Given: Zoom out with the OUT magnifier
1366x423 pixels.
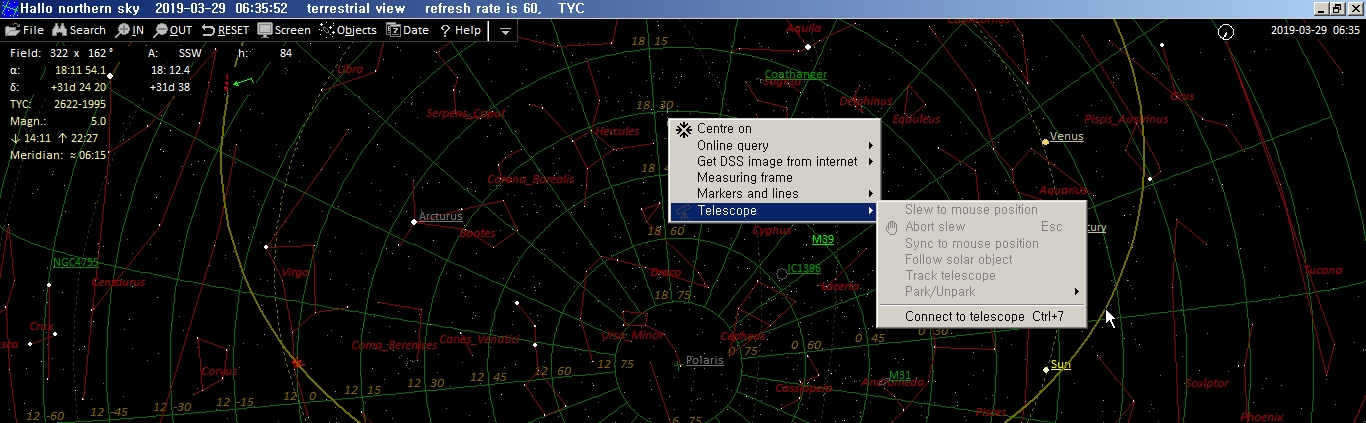Looking at the screenshot, I should [161, 30].
